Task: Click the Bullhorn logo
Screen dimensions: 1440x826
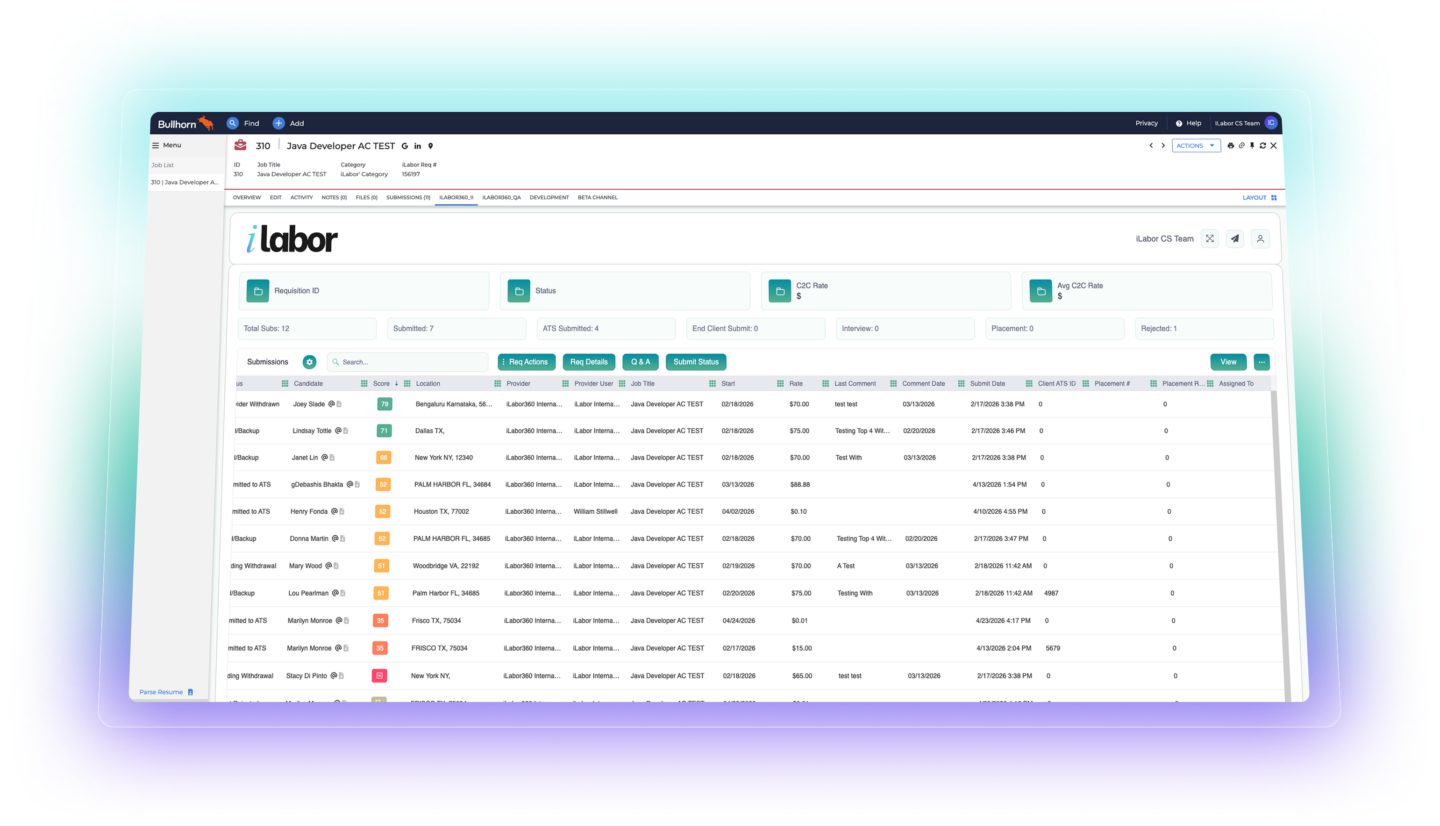Action: [186, 123]
